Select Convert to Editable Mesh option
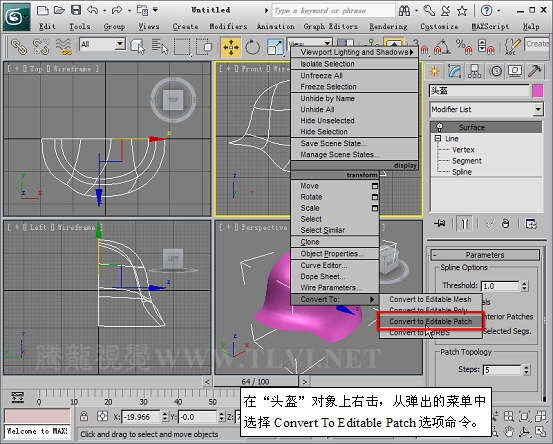This screenshot has width=553, height=444. point(430,299)
